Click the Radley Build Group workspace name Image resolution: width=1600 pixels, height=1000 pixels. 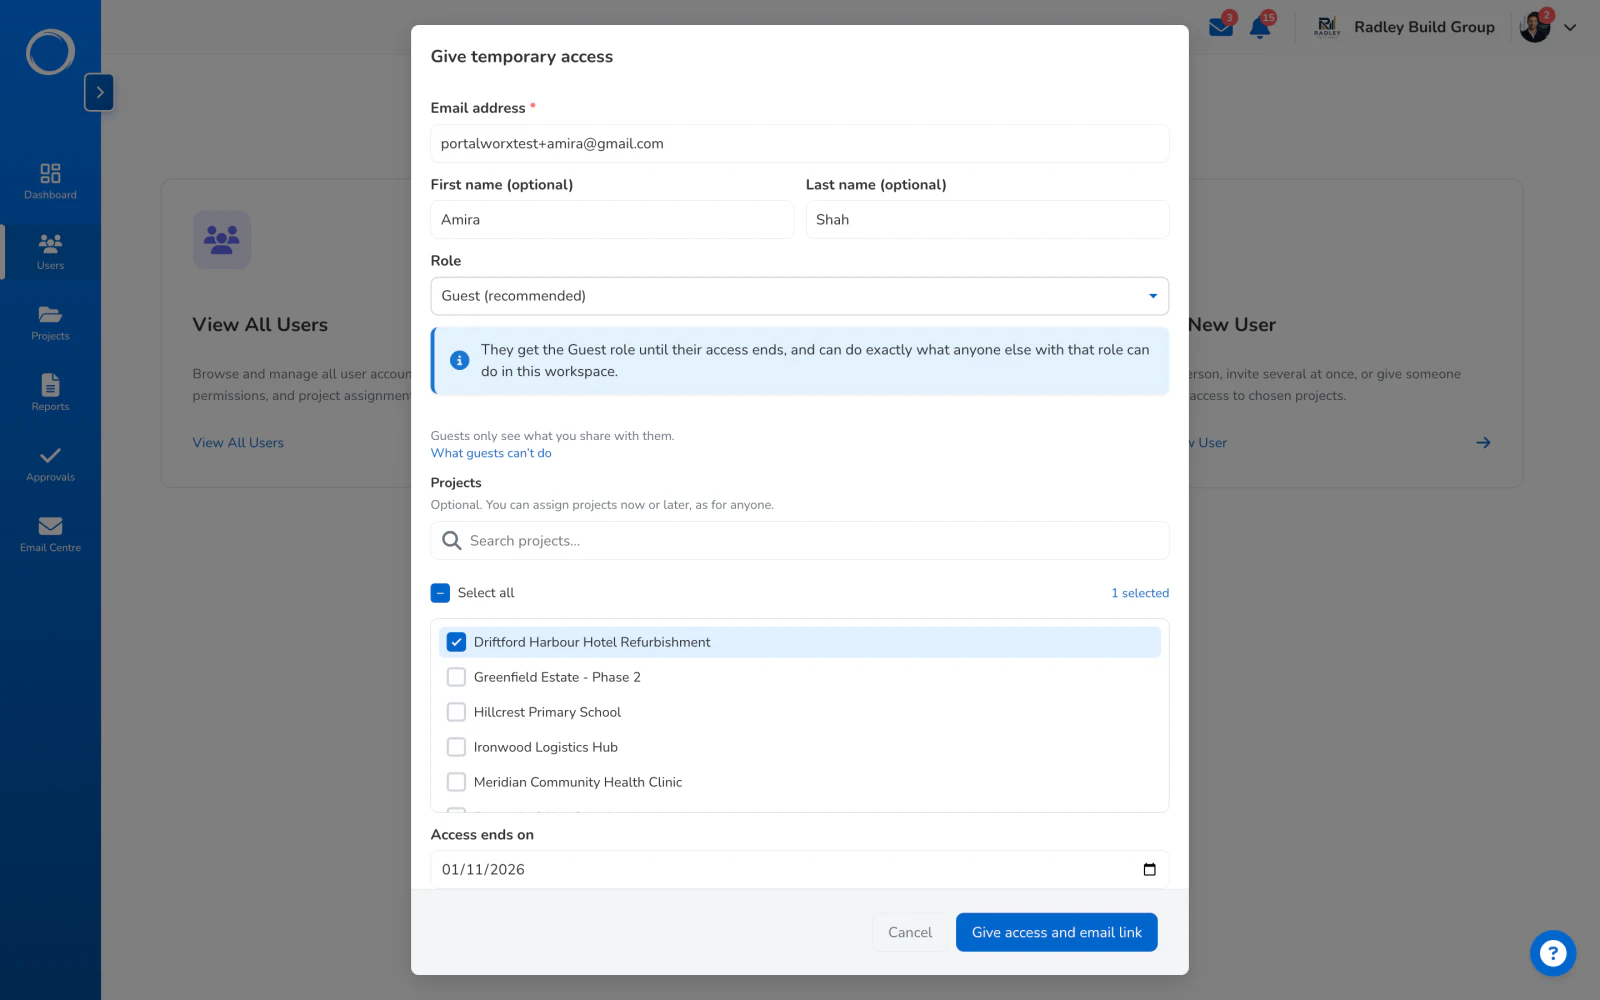coord(1424,27)
